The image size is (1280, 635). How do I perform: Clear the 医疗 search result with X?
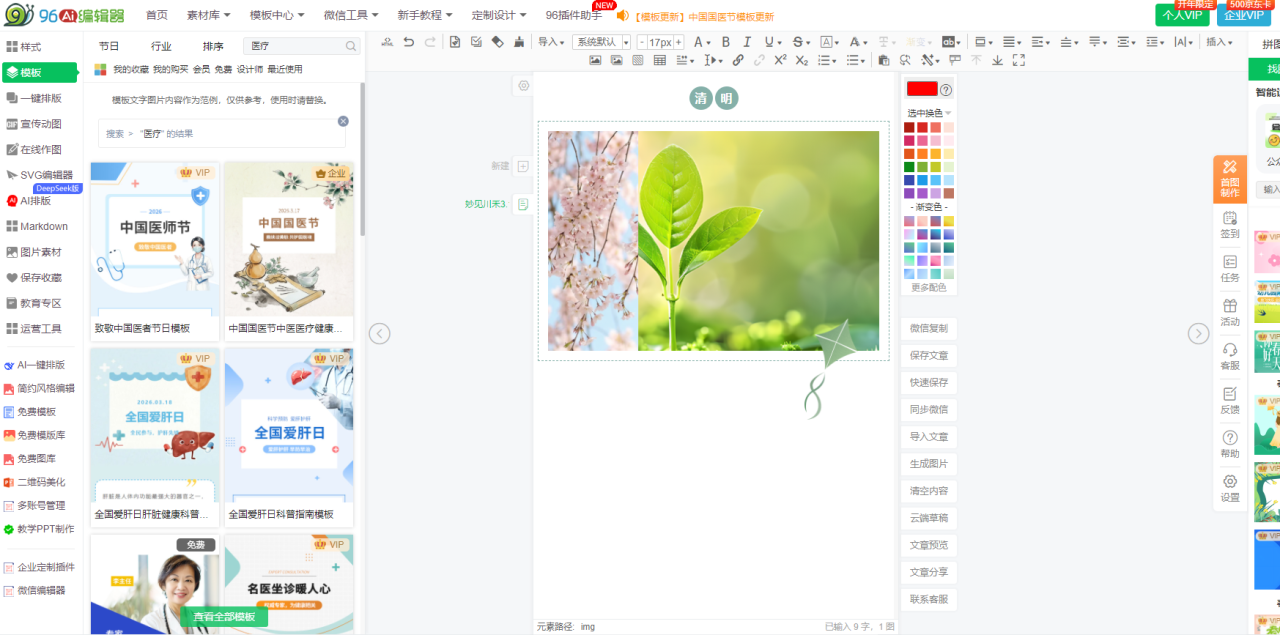click(343, 121)
